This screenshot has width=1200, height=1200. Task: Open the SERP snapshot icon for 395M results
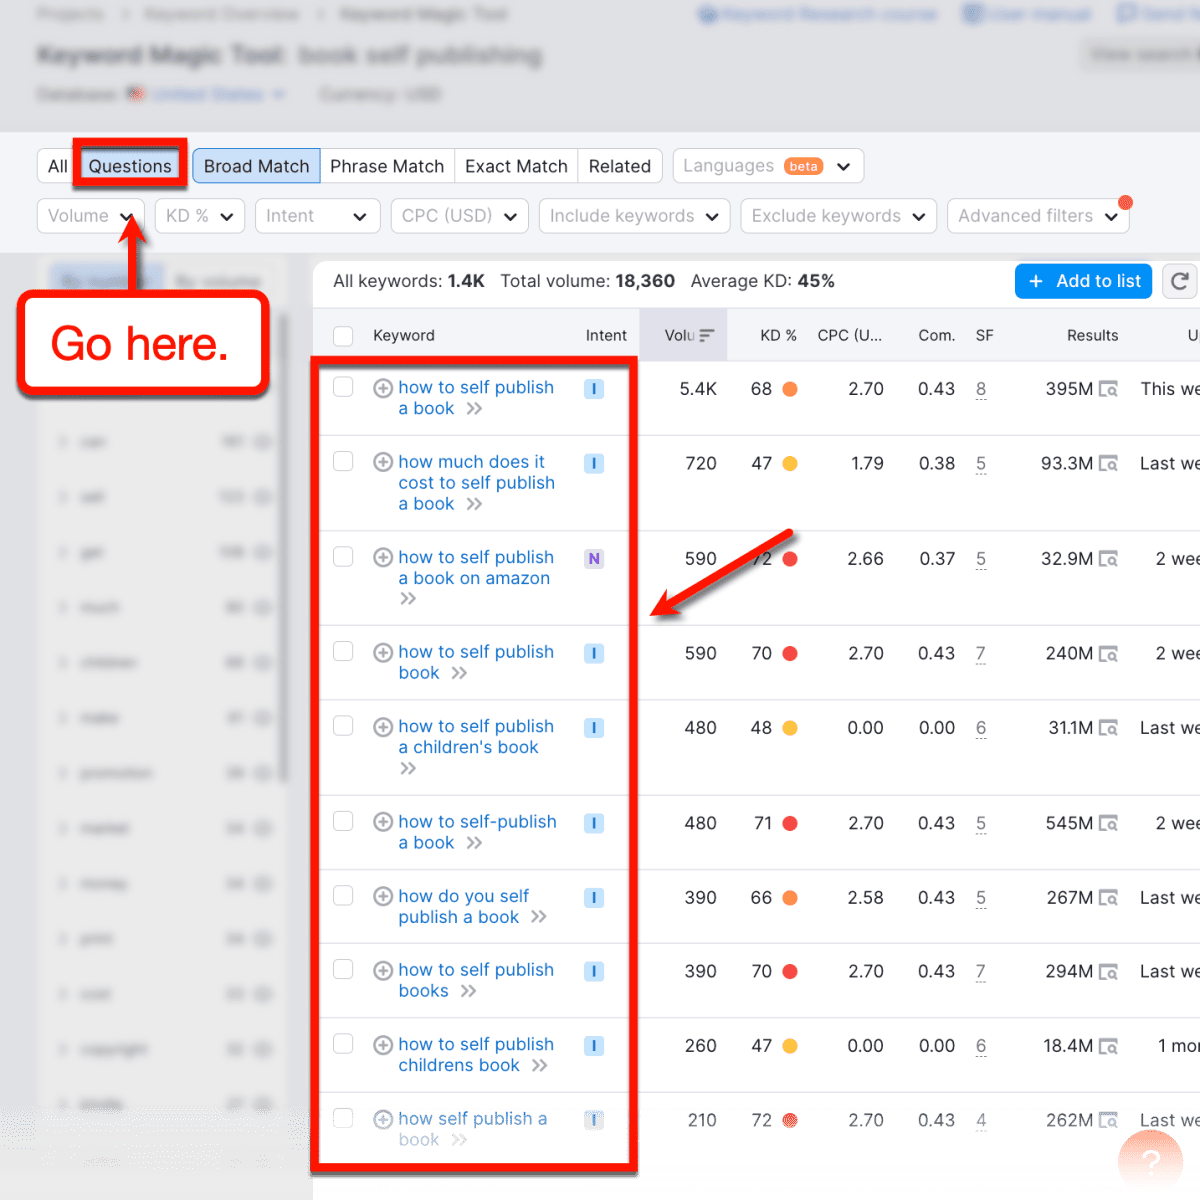(x=1110, y=389)
